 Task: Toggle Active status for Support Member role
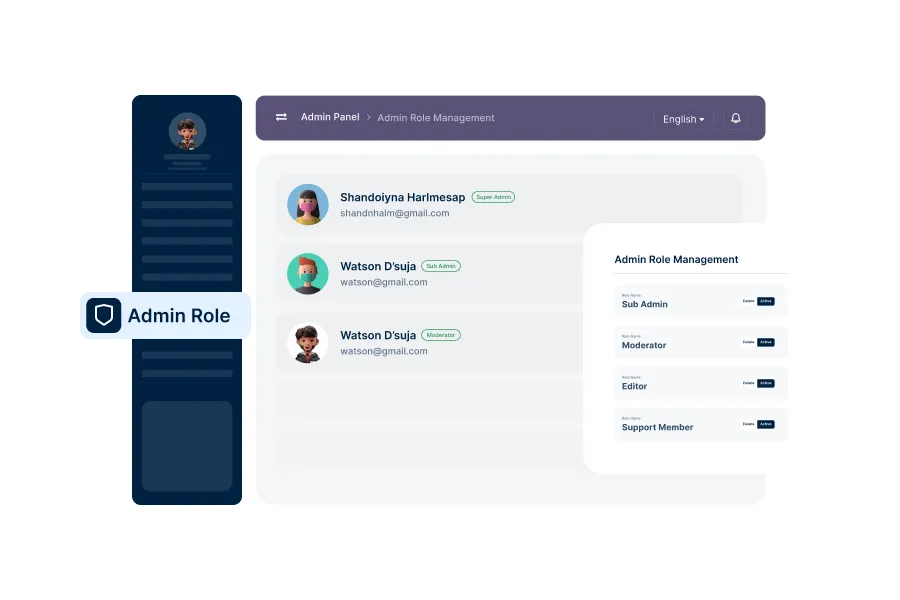pyautogui.click(x=766, y=424)
